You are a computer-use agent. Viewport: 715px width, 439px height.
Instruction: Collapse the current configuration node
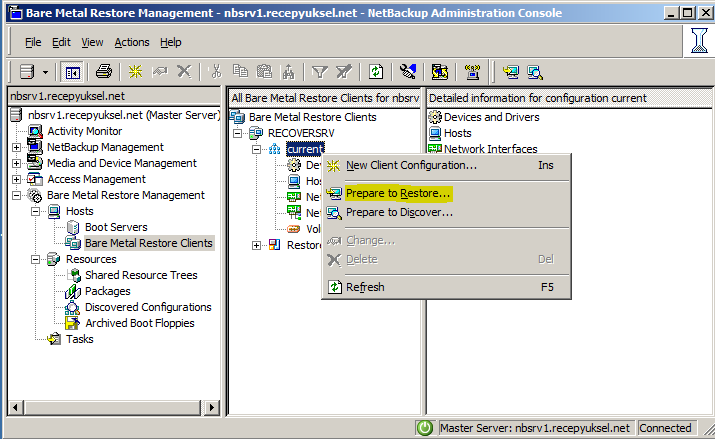pos(256,150)
